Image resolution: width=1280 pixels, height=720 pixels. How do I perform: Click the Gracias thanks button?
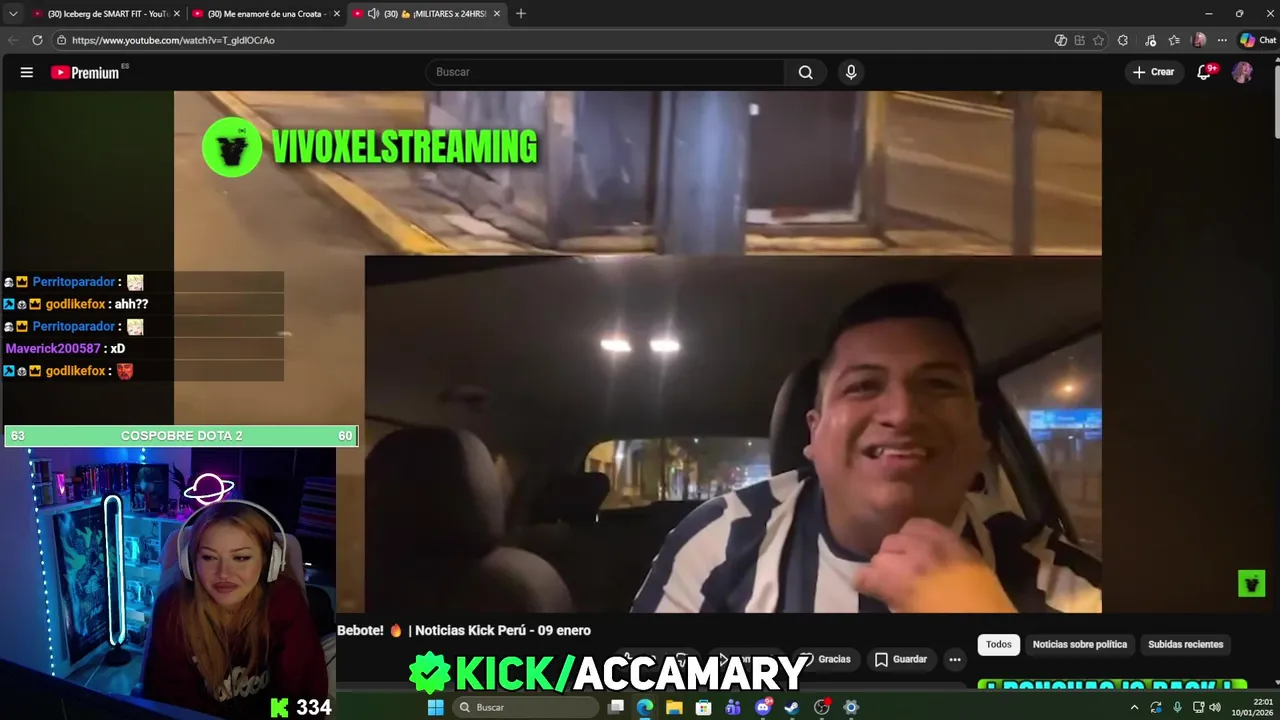pos(826,659)
